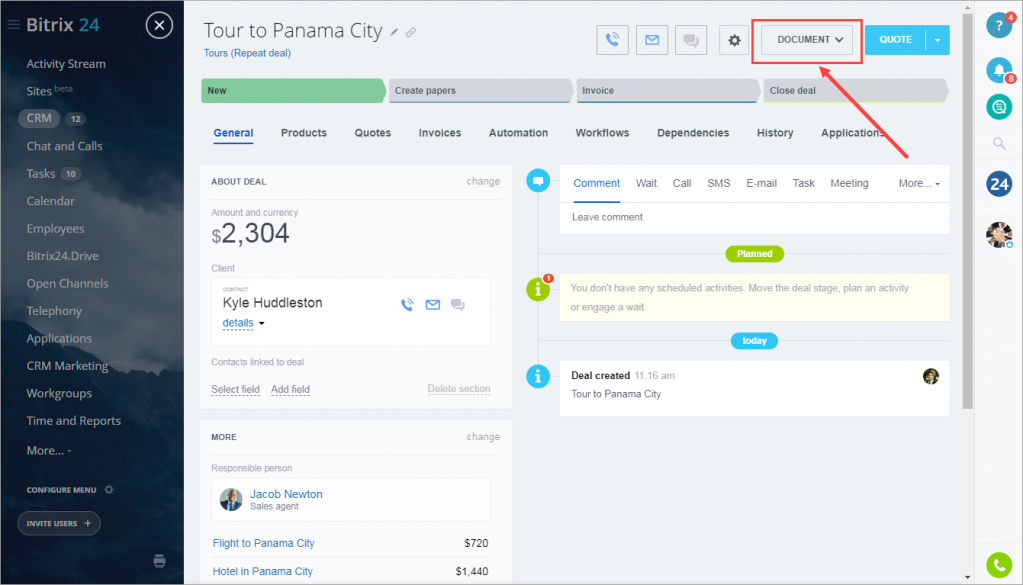Click the Delete section link

click(459, 389)
